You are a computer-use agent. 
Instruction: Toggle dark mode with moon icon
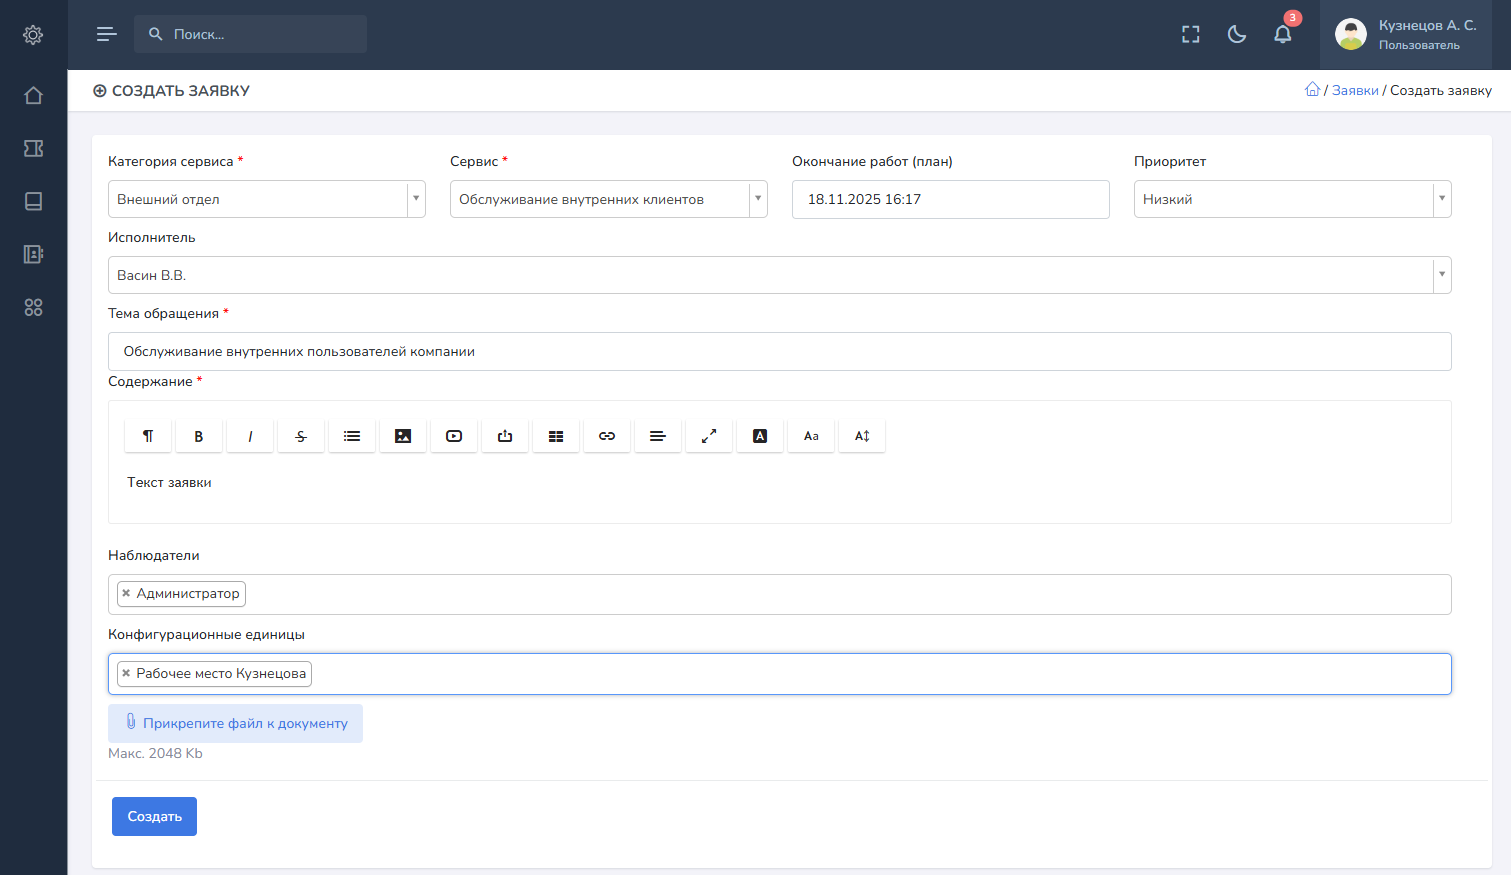1237,34
